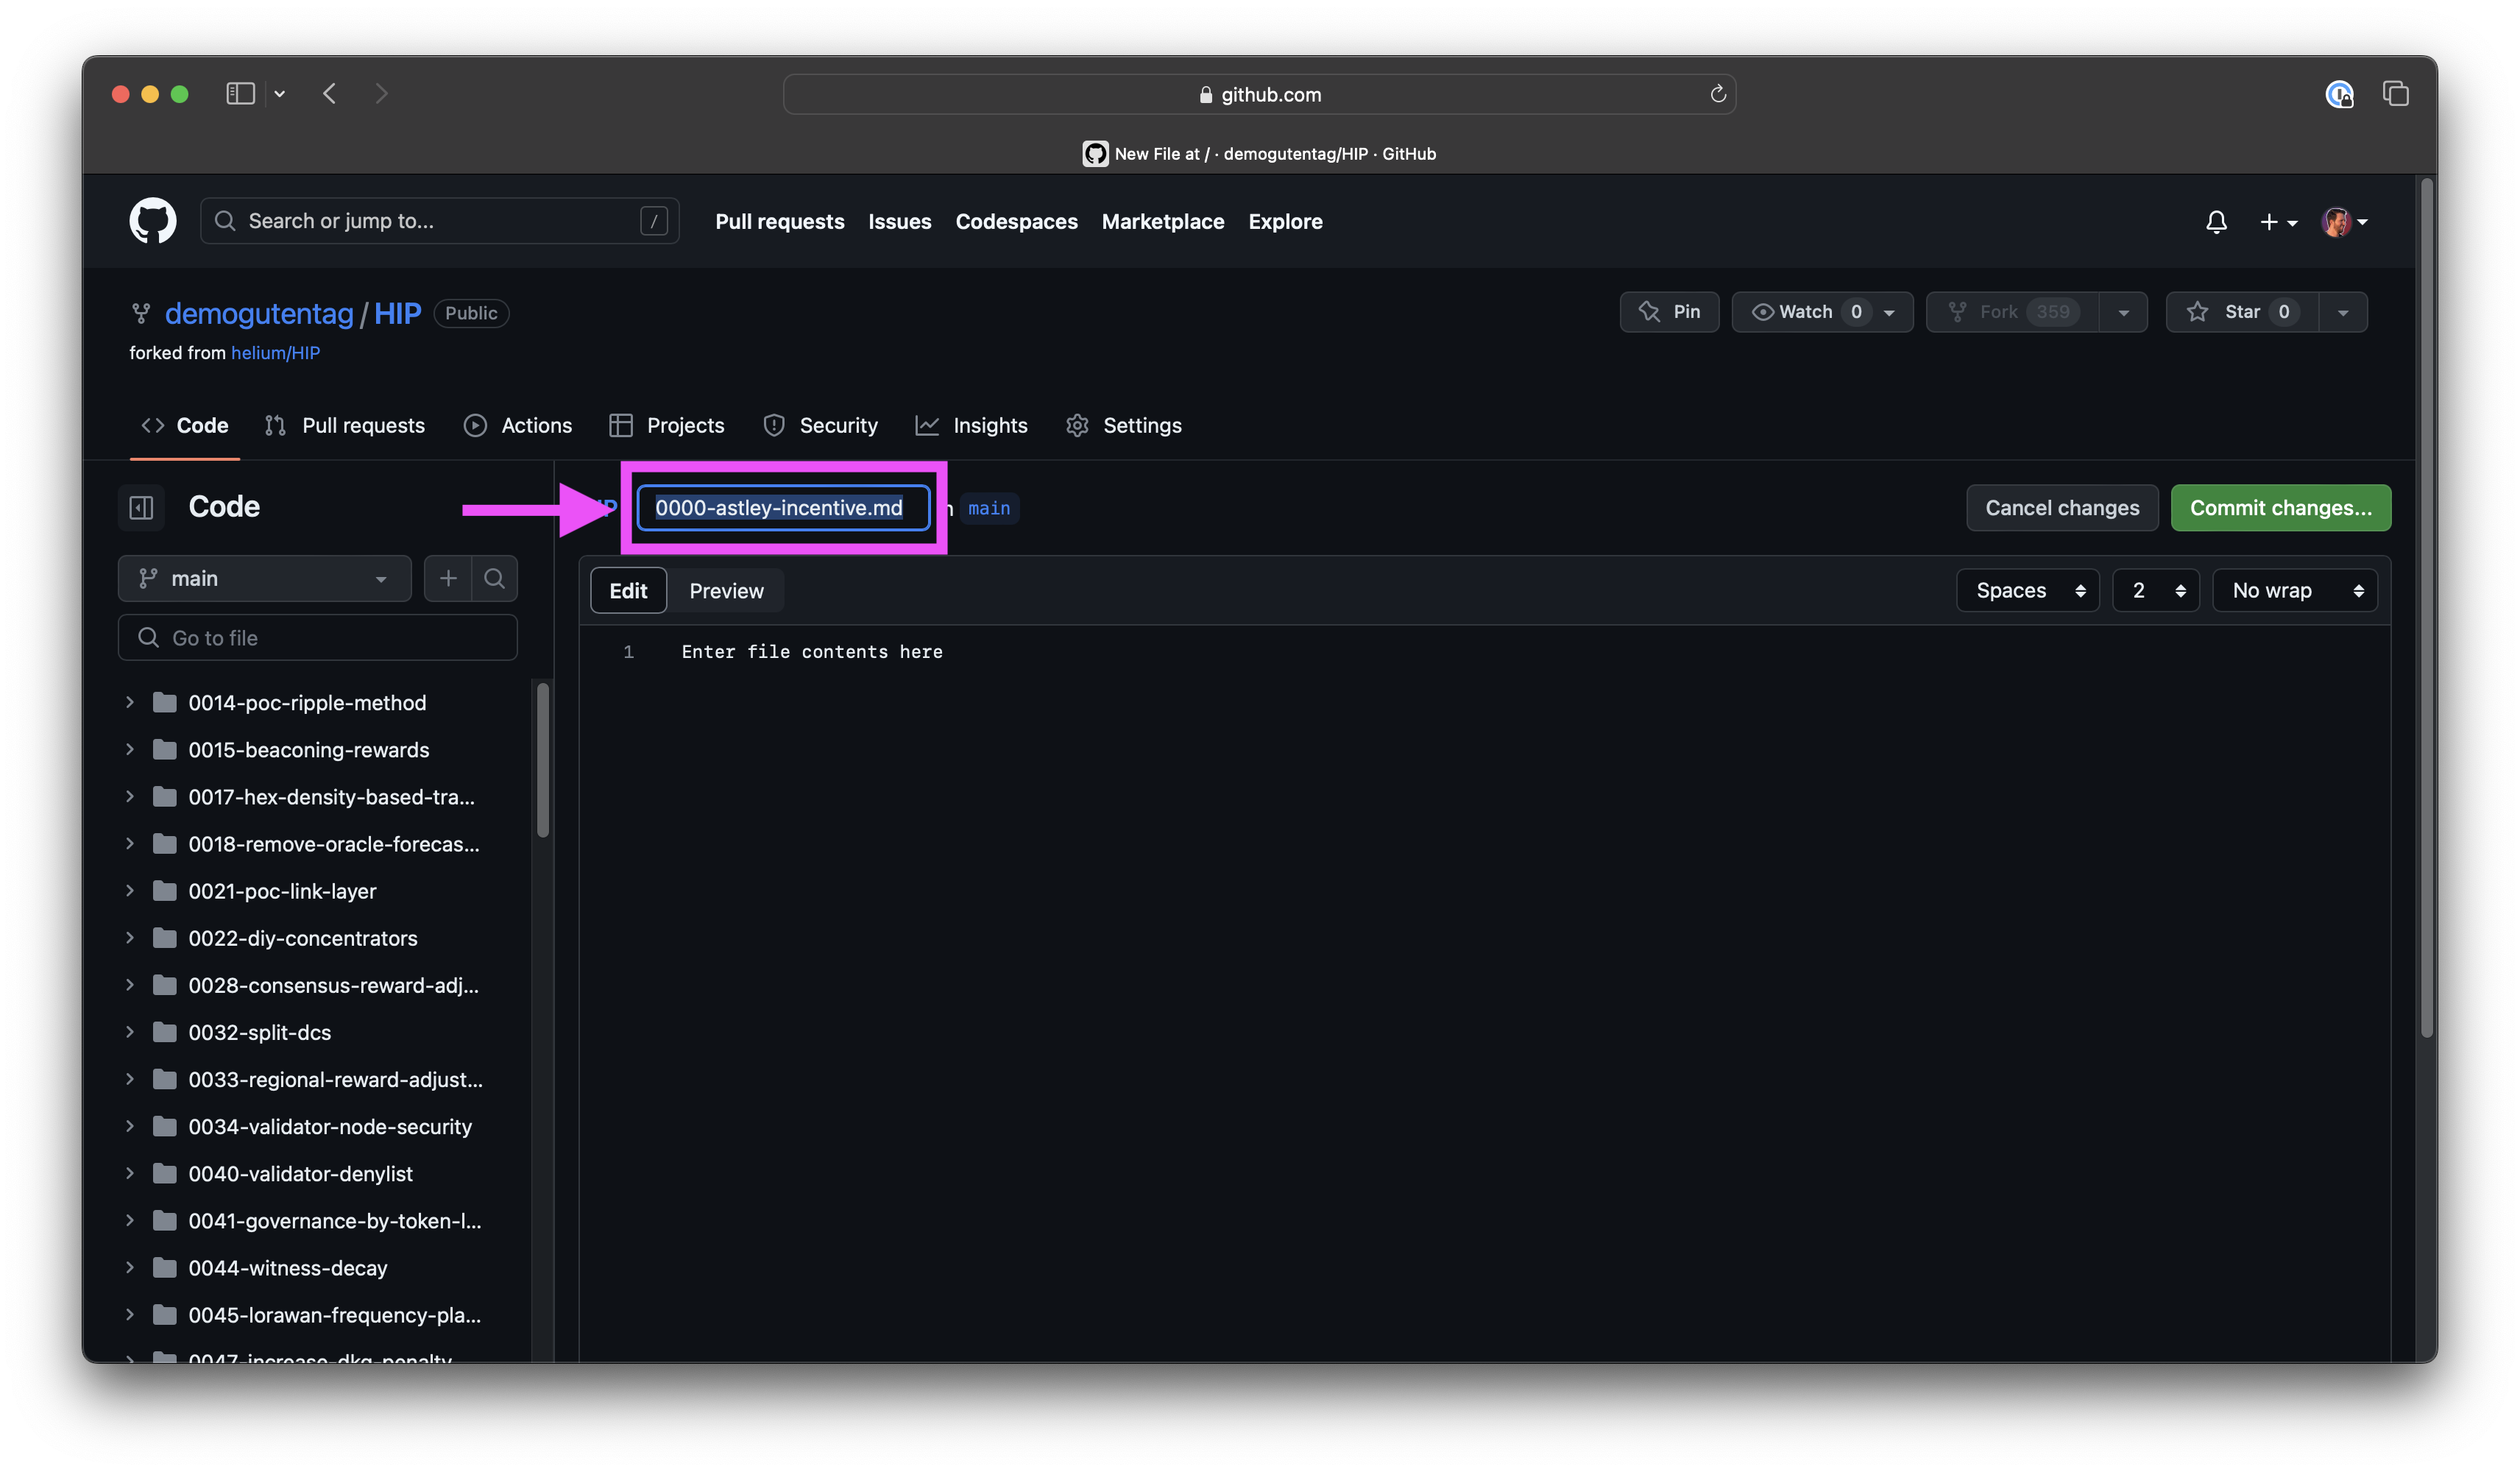This screenshot has height=1472, width=2520.
Task: Click the search files magnifier icon
Action: [x=494, y=579]
